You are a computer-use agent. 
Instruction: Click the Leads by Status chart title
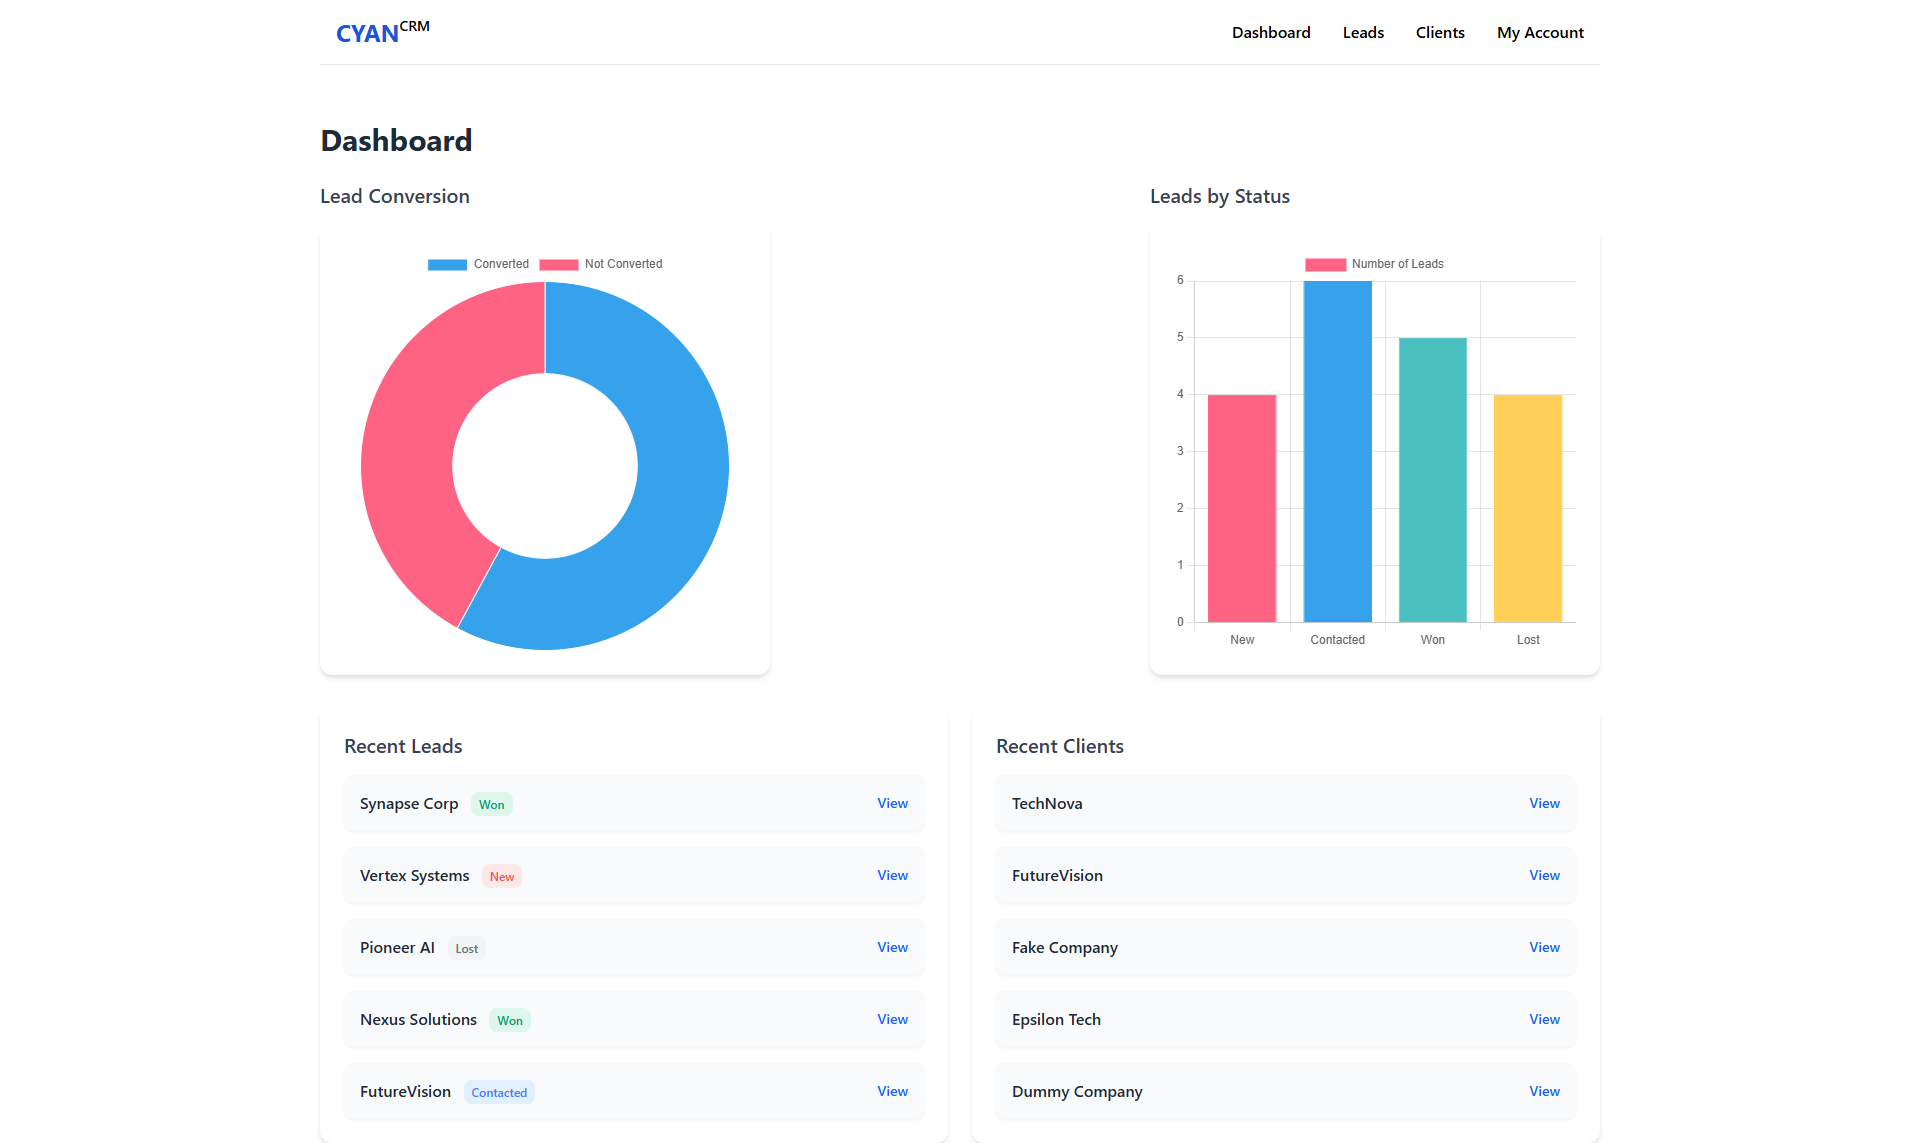coord(1220,196)
